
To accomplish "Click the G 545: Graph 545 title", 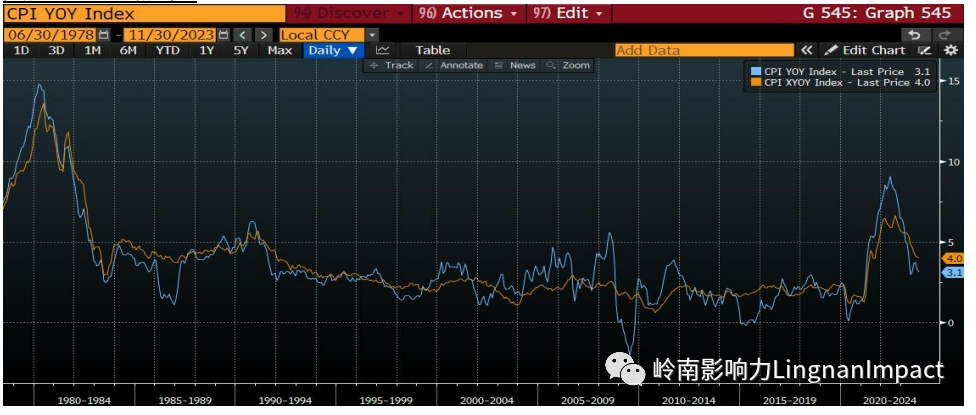I will 877,13.
